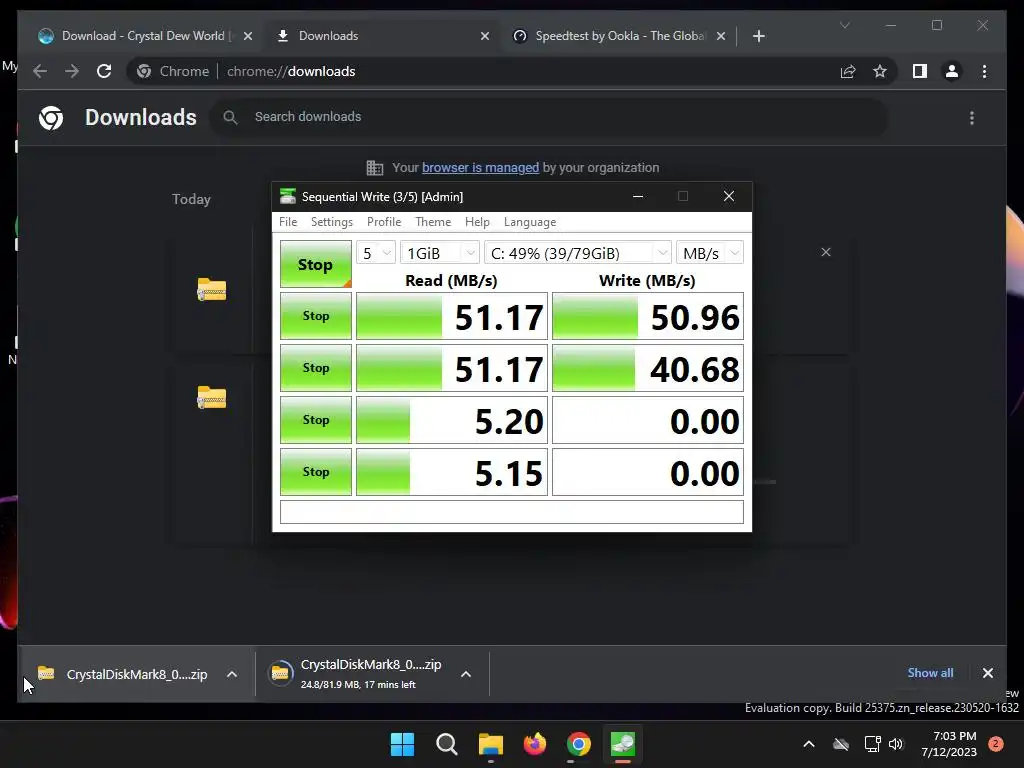Click the Chrome logo beside Downloads title
The width and height of the screenshot is (1024, 768).
pos(51,118)
